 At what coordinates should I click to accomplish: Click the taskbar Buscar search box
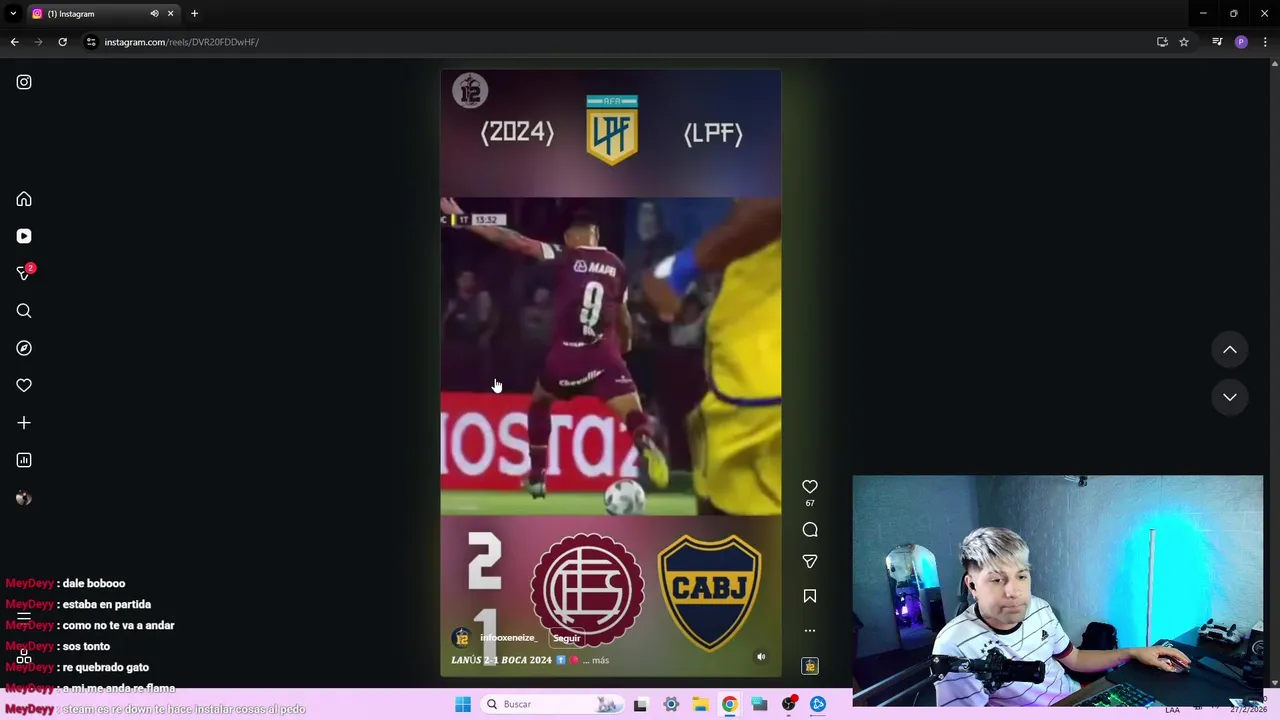coord(550,704)
